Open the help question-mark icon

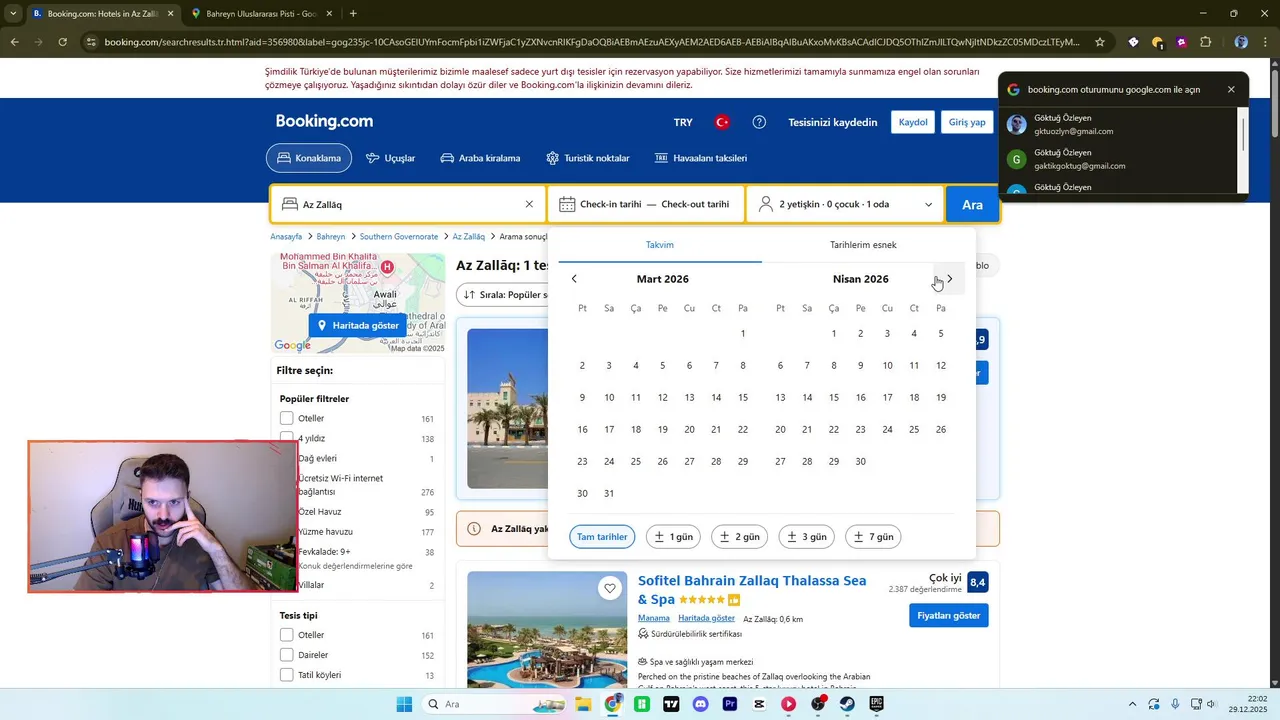point(759,122)
